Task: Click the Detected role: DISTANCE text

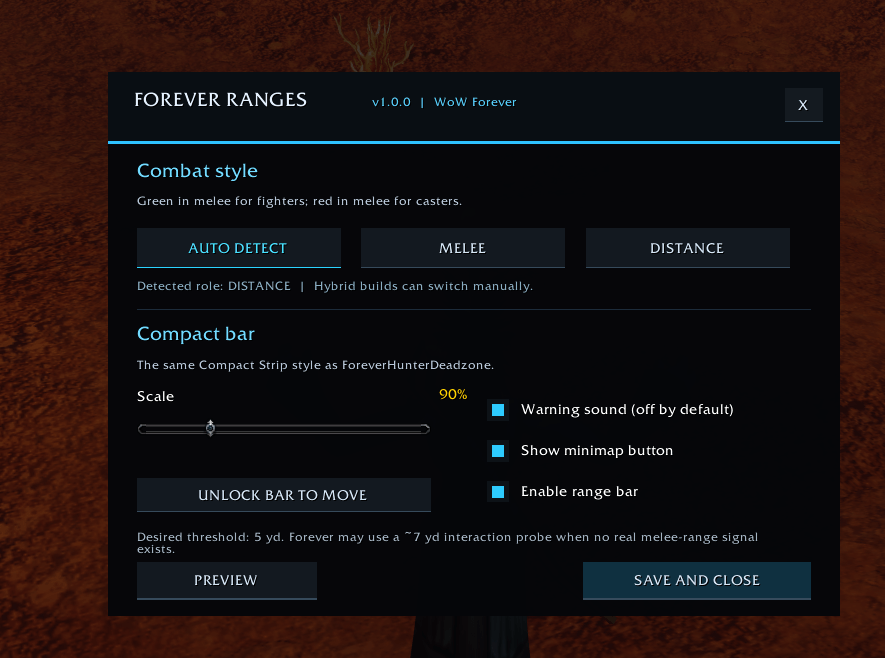Action: point(214,286)
